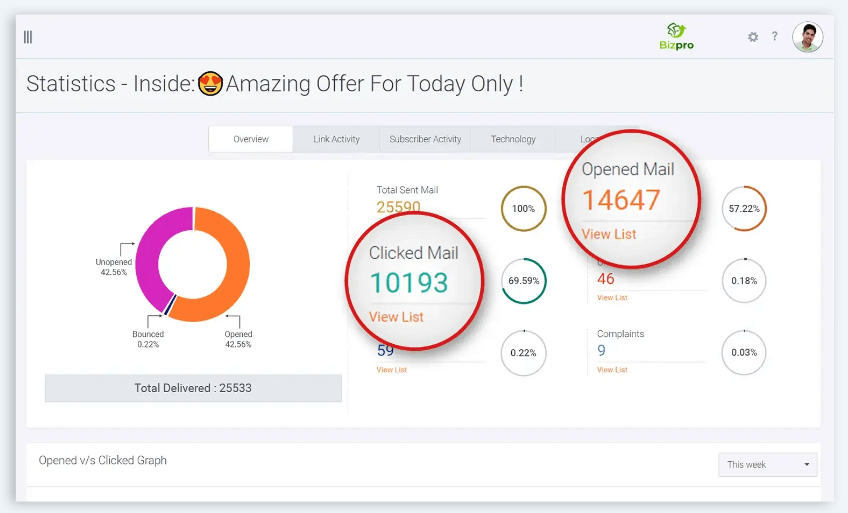Viewport: 848px width, 513px height.
Task: Click the 100% circular progress indicator
Action: pyautogui.click(x=524, y=208)
